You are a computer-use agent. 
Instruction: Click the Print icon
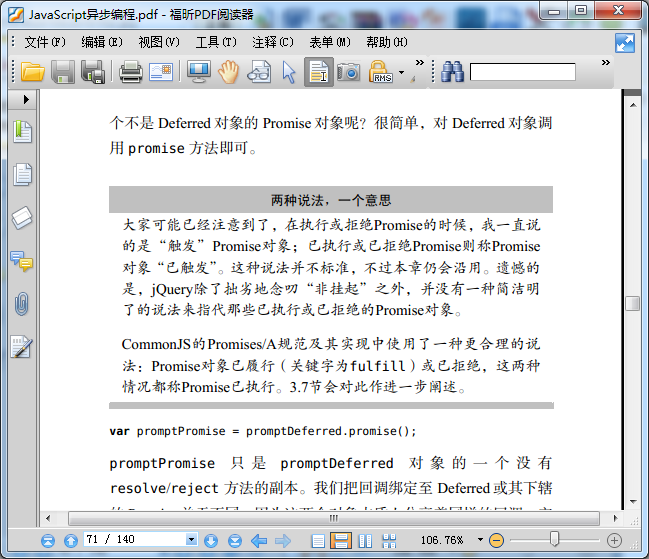(131, 72)
